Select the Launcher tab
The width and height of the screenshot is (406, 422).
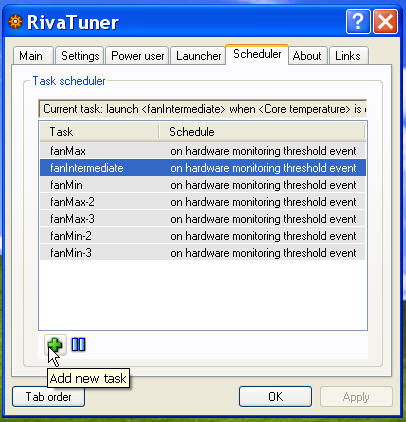(x=198, y=56)
